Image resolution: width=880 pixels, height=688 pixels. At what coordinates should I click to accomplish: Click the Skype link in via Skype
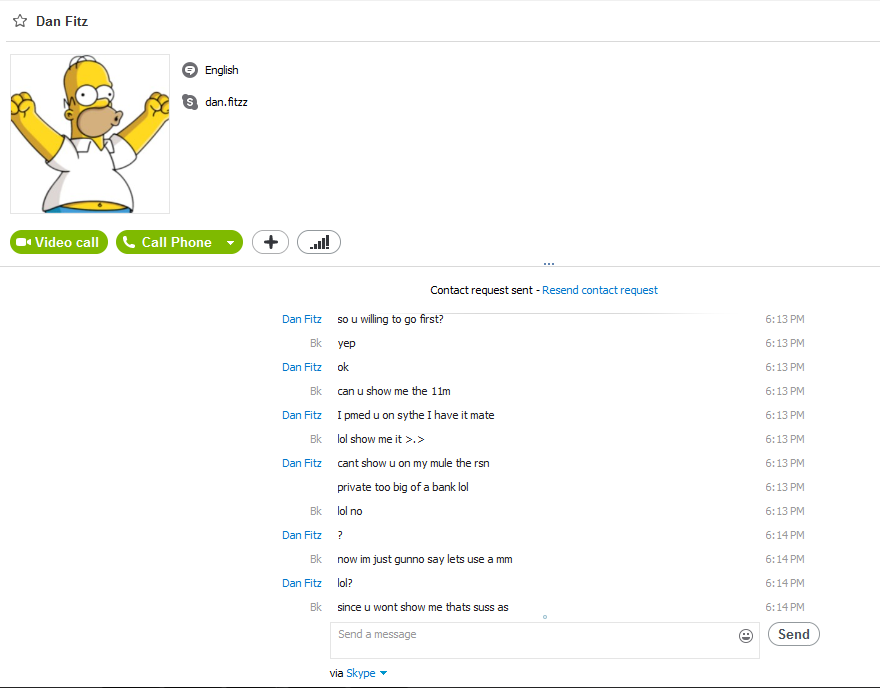361,673
